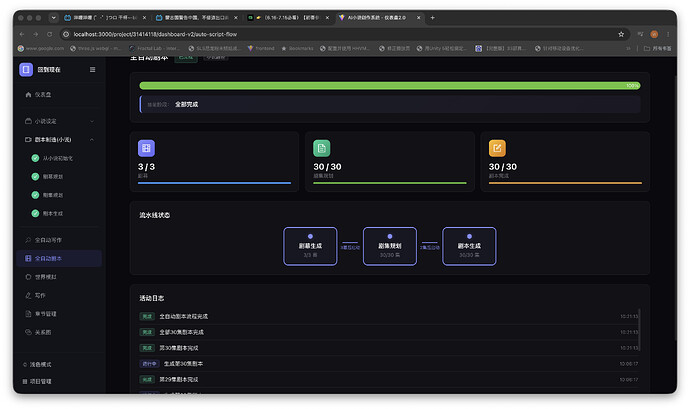The height and width of the screenshot is (409, 690).
Task: Open 关系图 via its sidebar icon
Action: click(x=29, y=332)
